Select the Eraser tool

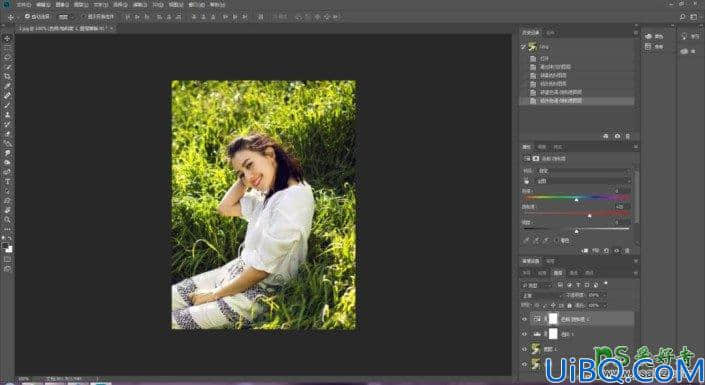(x=7, y=134)
